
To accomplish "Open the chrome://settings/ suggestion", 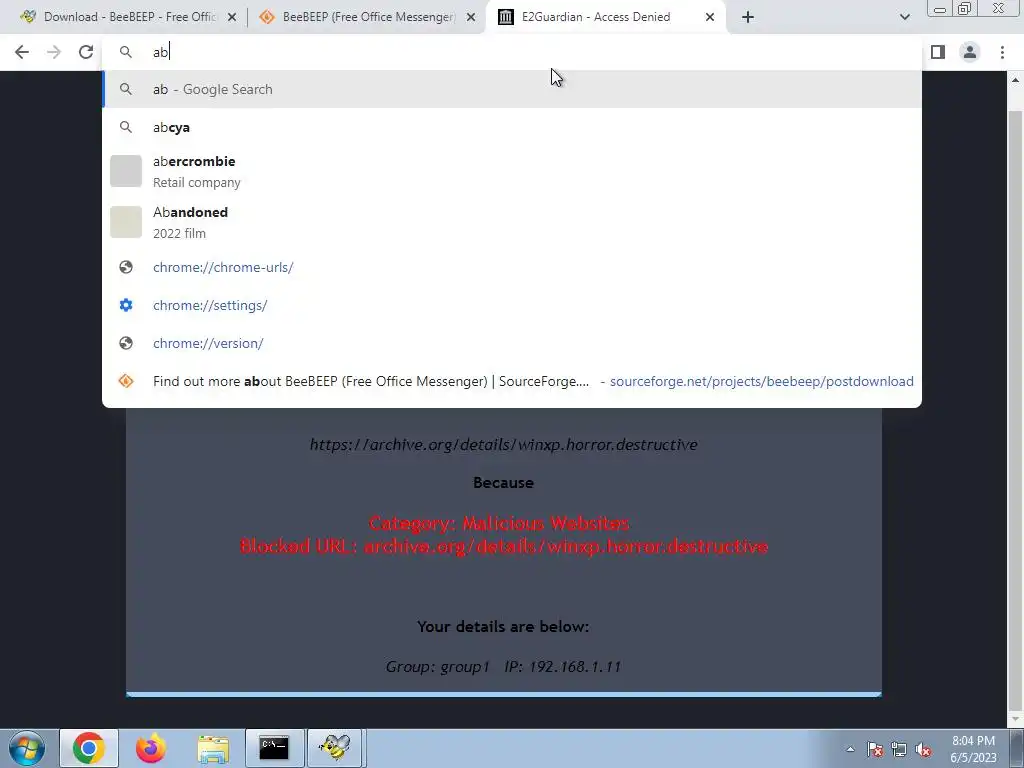I will (x=512, y=305).
